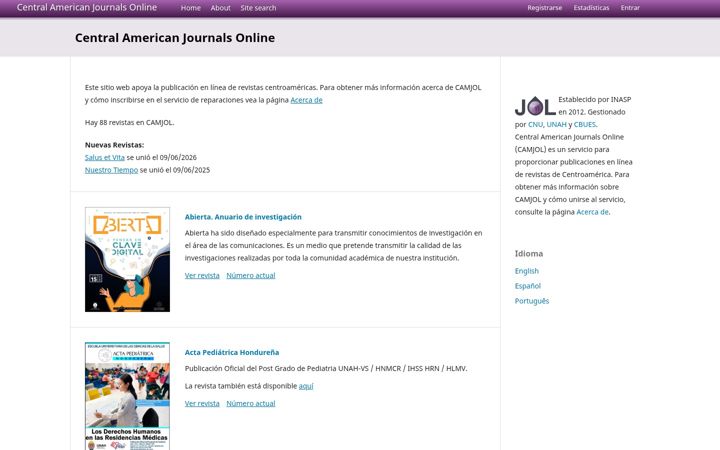Click Ver revista under Abierta
The image size is (720, 450).
point(202,276)
